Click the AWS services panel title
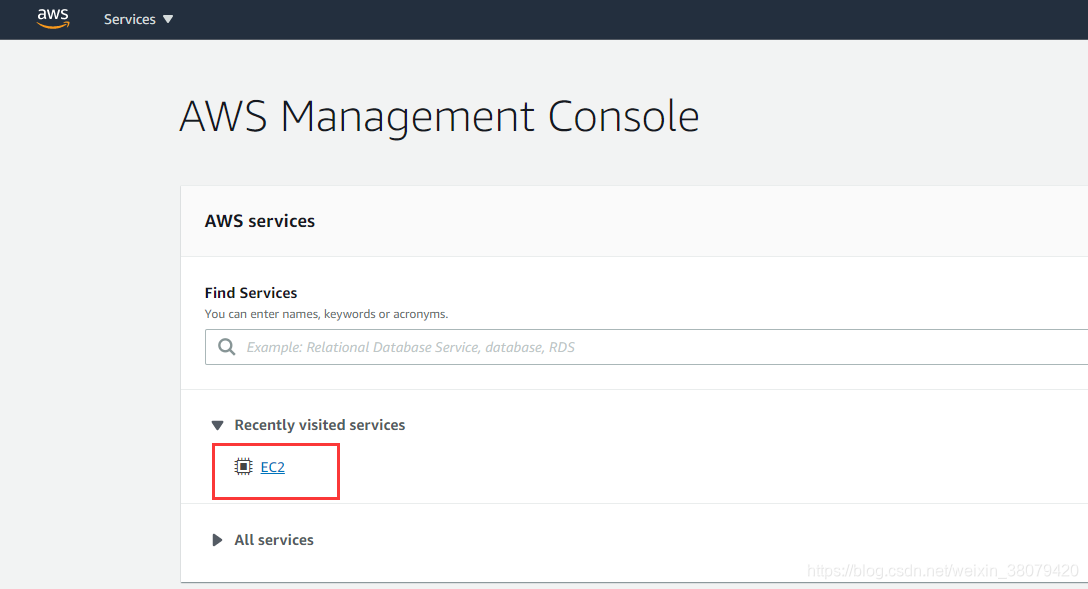1088x589 pixels. pos(260,221)
